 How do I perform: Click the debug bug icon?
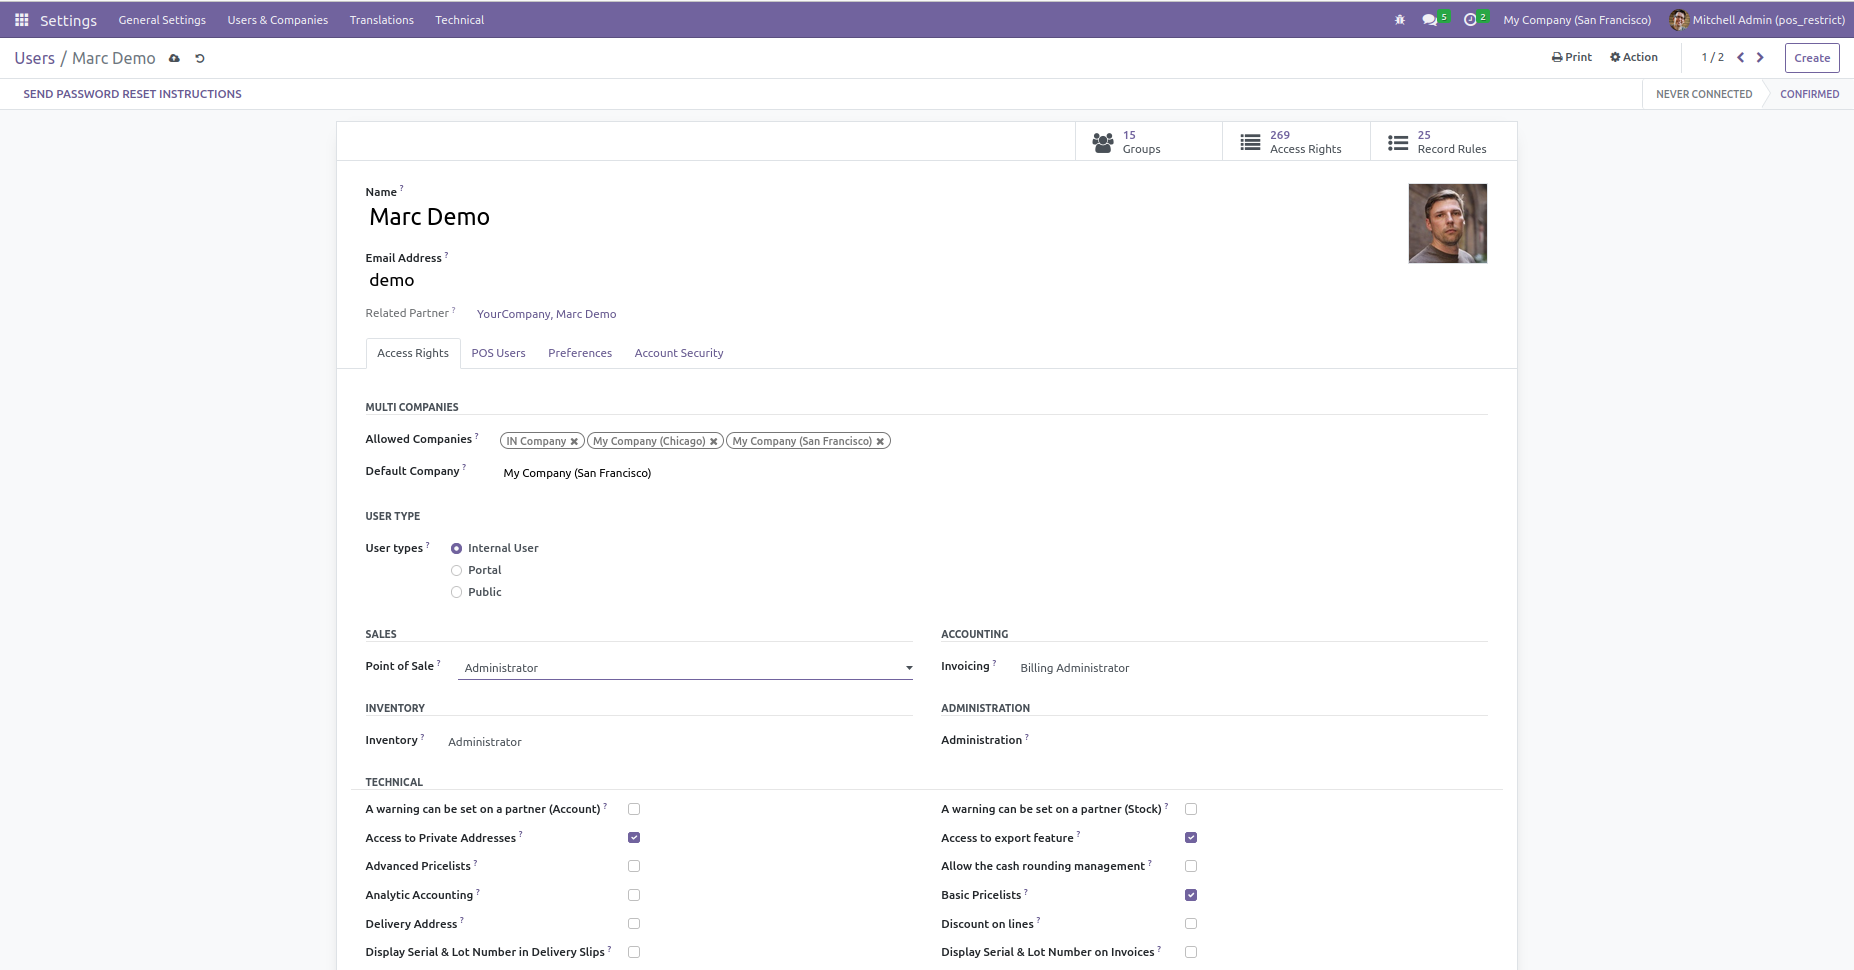click(x=1399, y=20)
